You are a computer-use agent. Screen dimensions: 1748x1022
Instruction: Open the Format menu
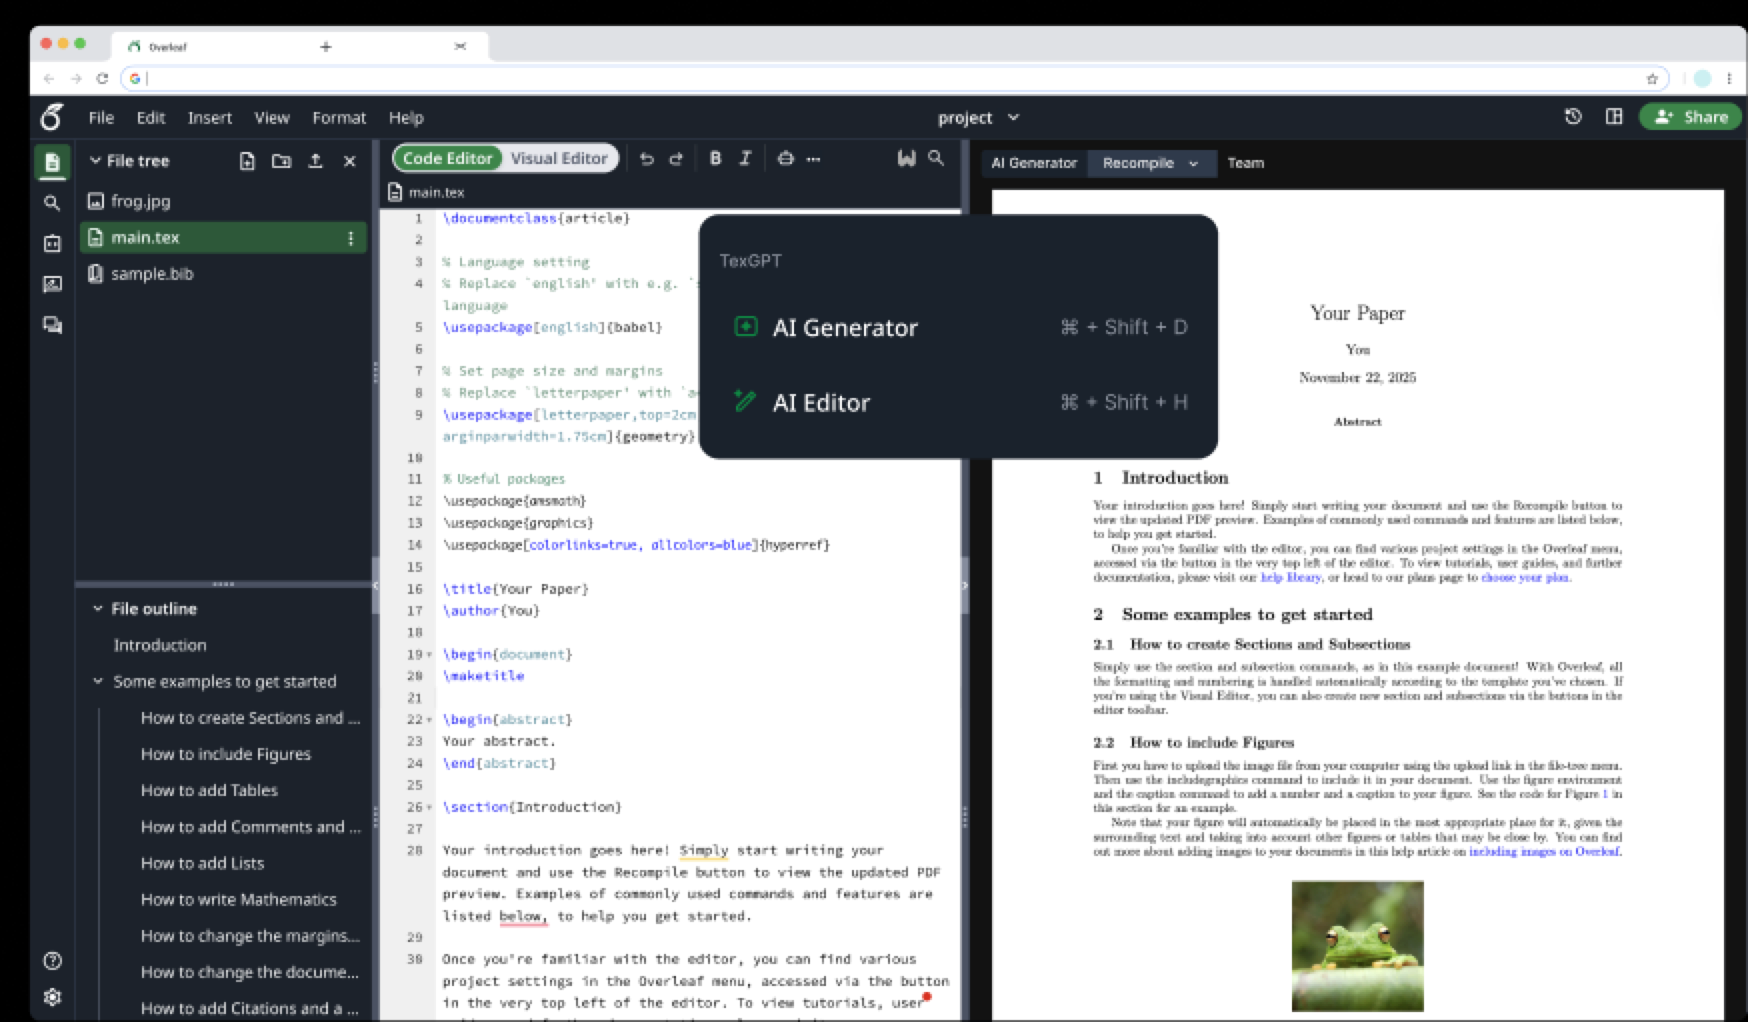tap(339, 117)
